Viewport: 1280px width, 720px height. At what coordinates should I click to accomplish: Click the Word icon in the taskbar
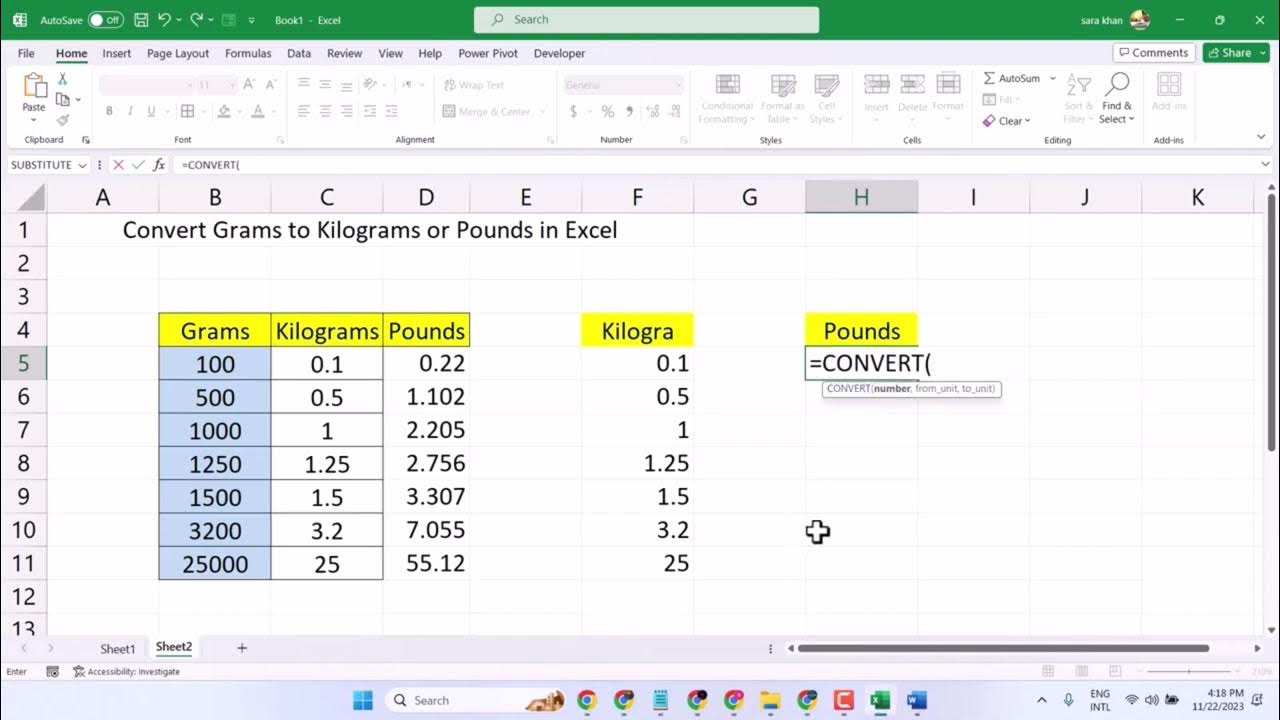tap(917, 700)
